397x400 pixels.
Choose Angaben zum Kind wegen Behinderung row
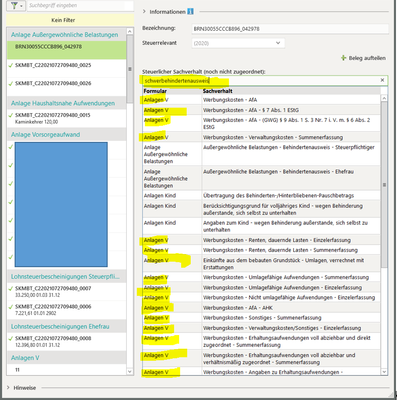click(261, 226)
